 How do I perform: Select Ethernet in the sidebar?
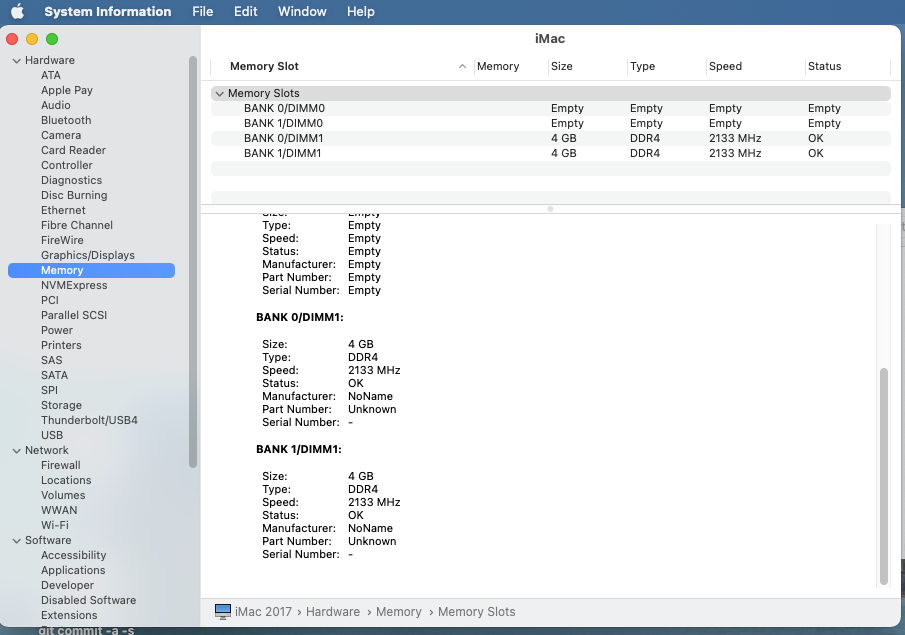point(63,211)
